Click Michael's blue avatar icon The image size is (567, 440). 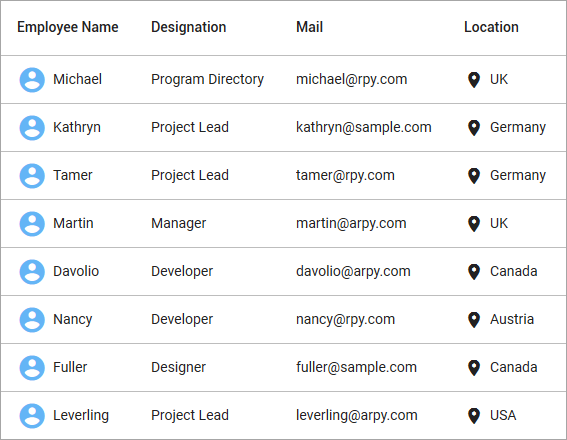(32, 80)
